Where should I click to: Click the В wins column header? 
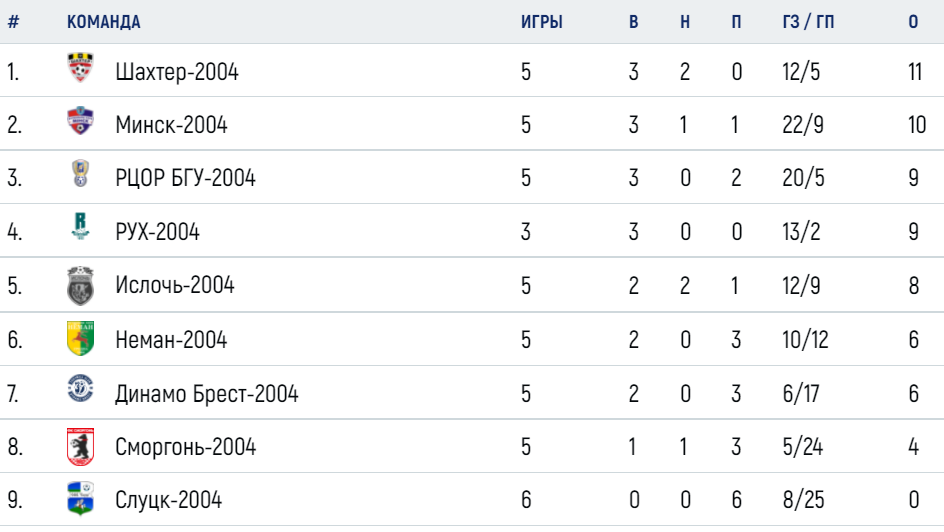tap(633, 22)
